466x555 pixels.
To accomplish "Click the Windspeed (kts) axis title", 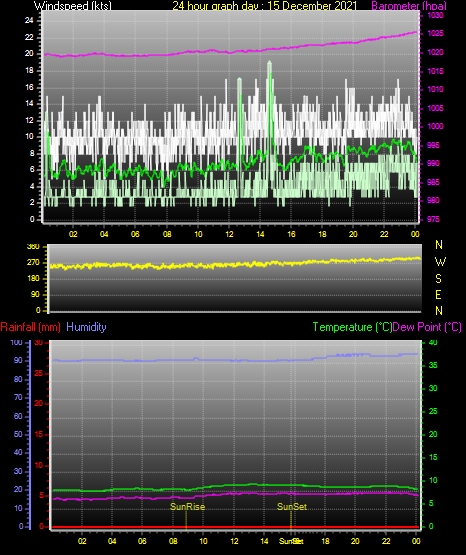I will pyautogui.click(x=73, y=5).
